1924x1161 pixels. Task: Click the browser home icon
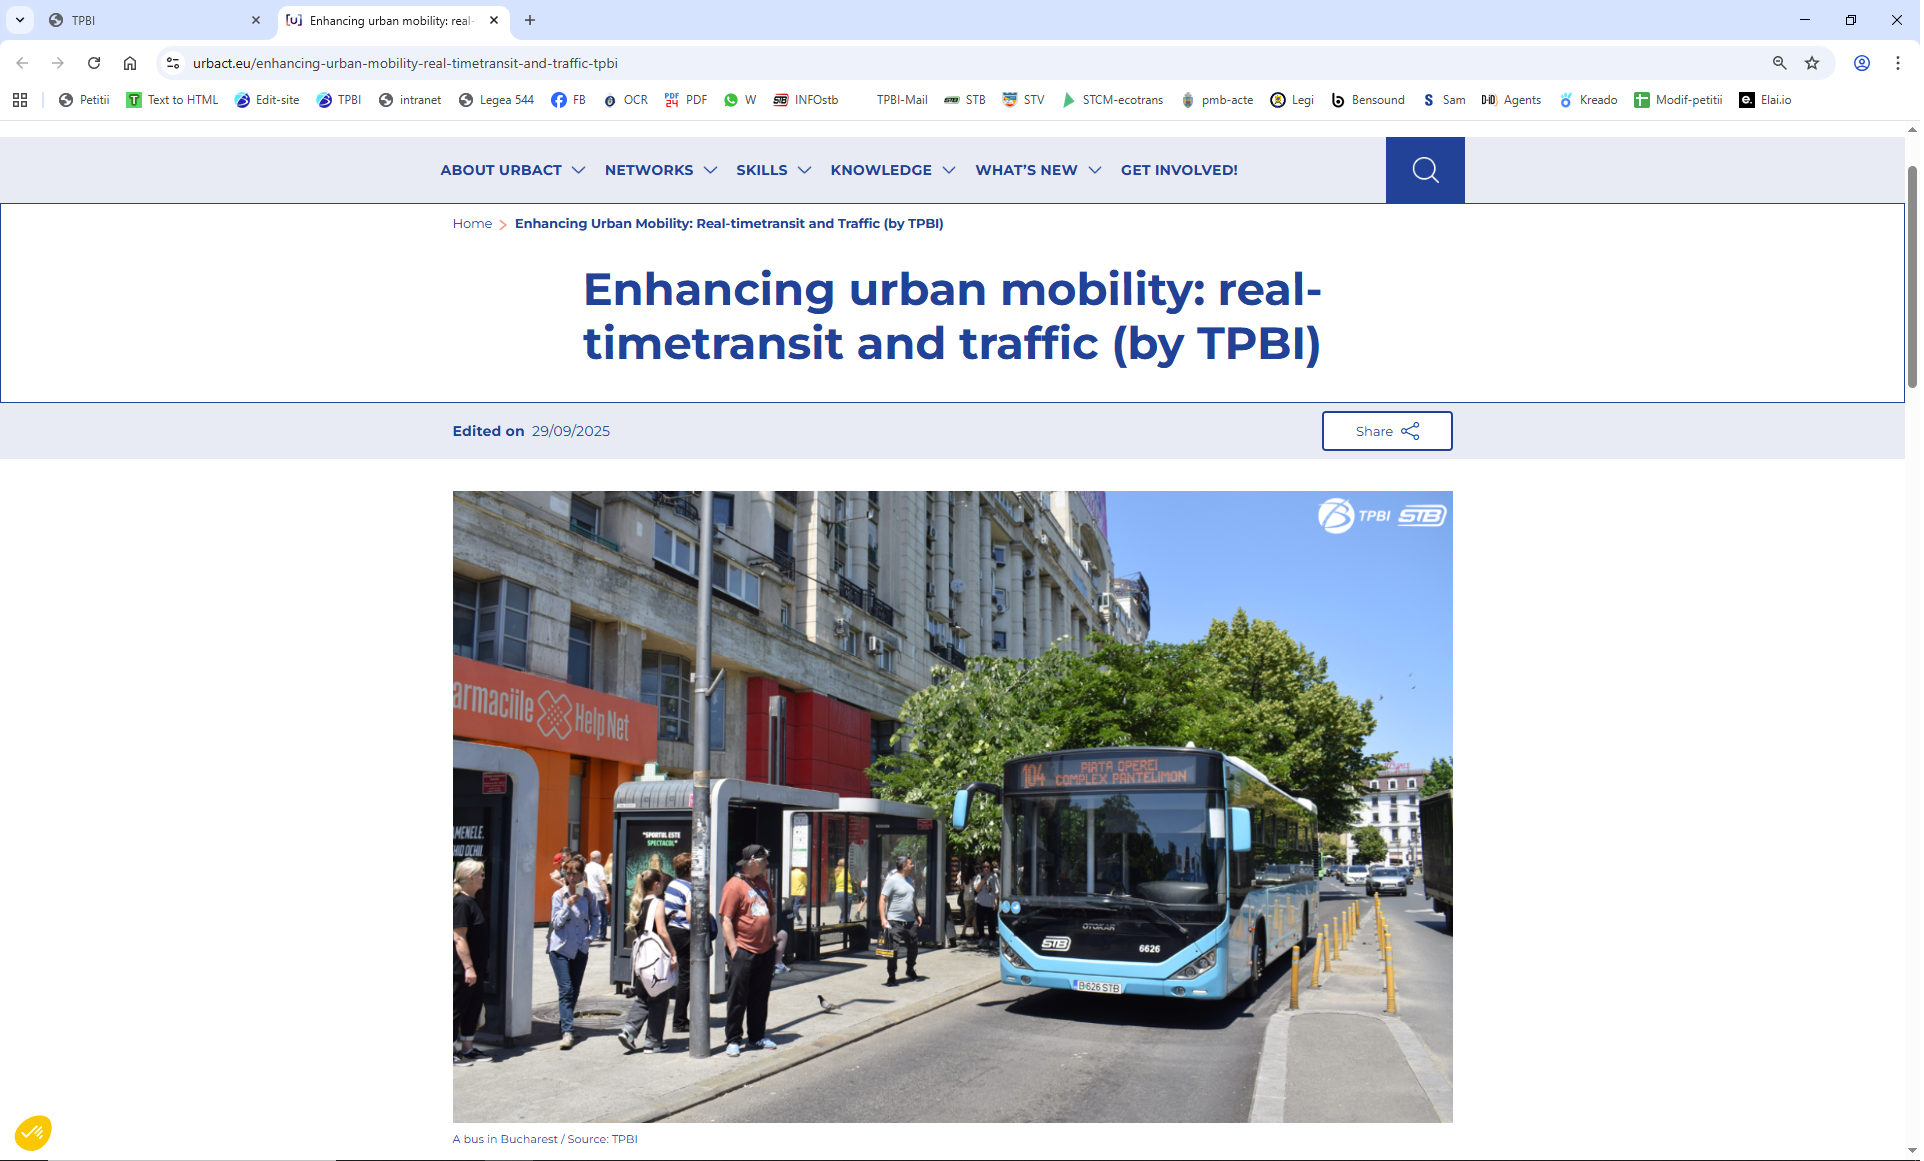point(130,63)
